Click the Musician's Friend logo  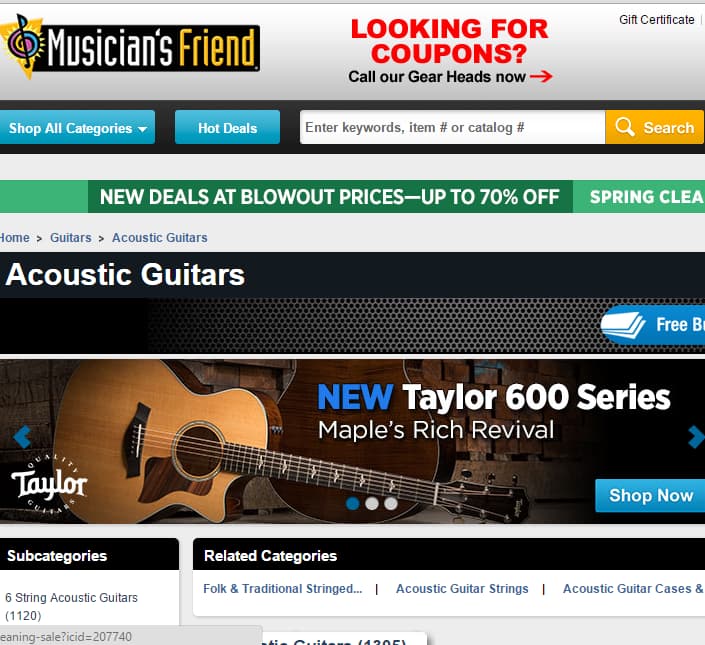tap(130, 47)
